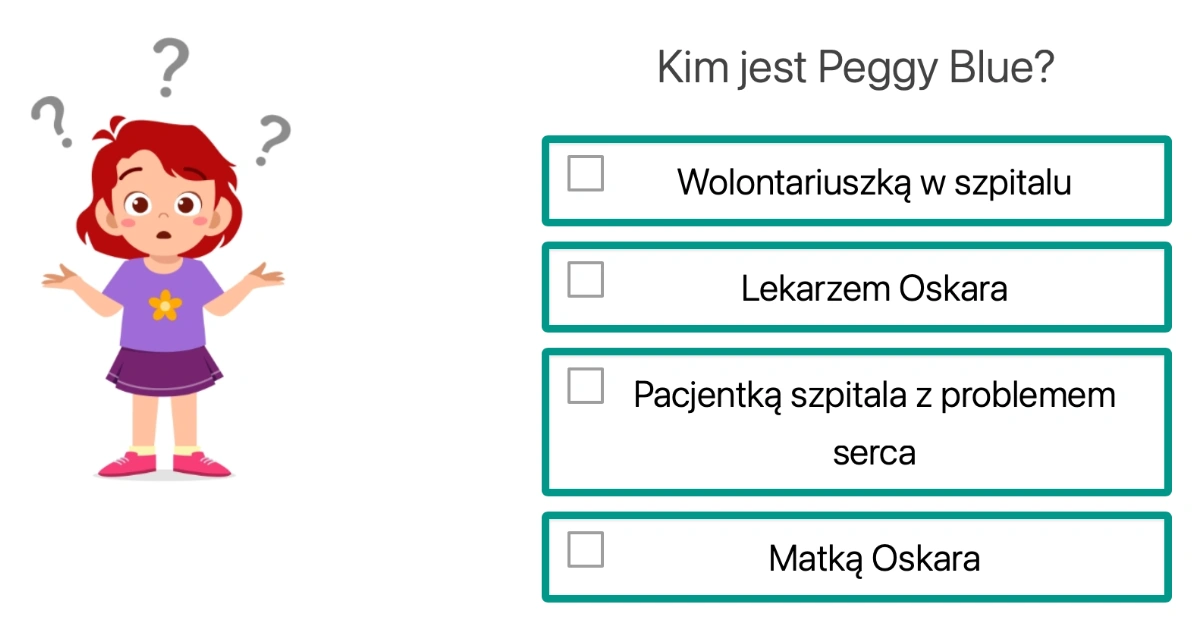1200x630 pixels.
Task: Click the girl's pink shoes
Action: 164,464
